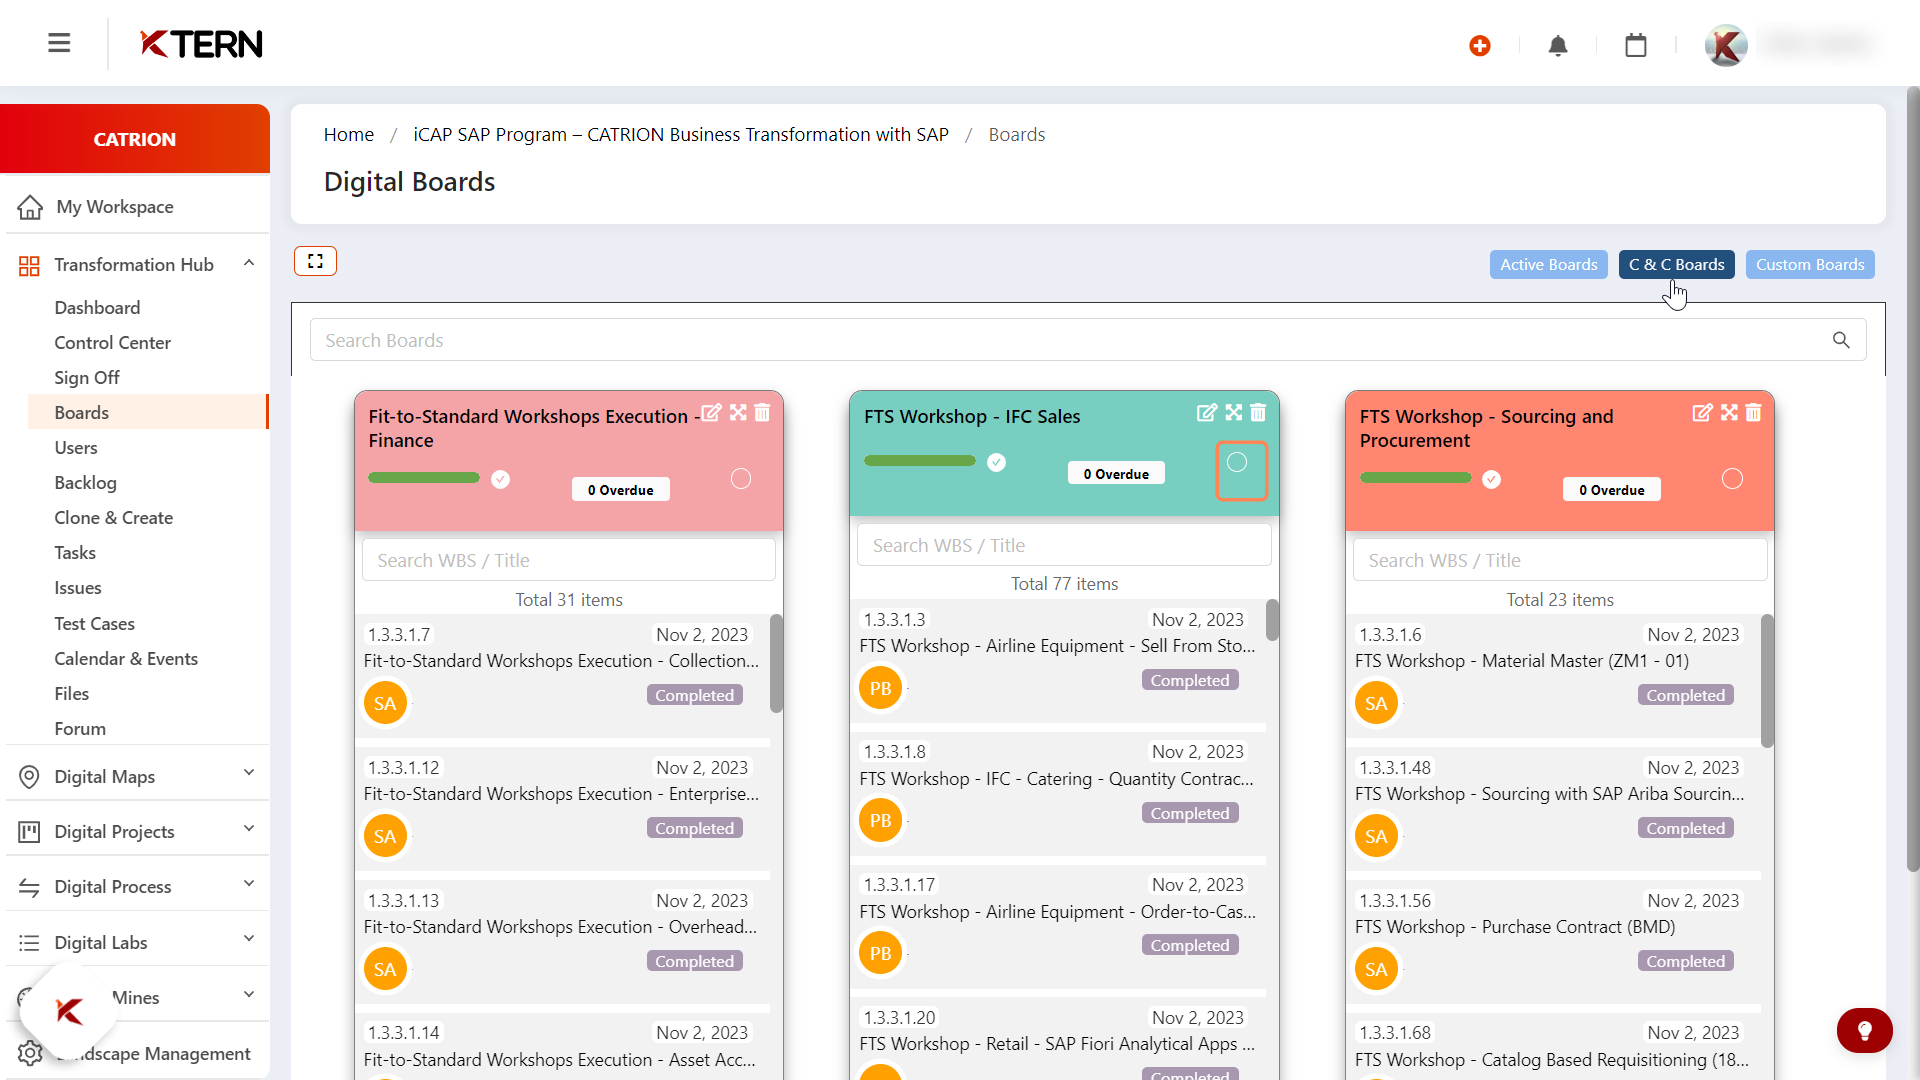Click the lightbulb help button
Viewport: 1920px width, 1080px height.
pyautogui.click(x=1865, y=1030)
